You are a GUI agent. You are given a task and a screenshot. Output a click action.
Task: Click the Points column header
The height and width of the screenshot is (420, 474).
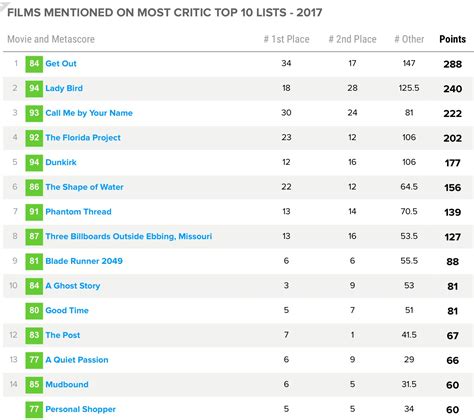452,39
